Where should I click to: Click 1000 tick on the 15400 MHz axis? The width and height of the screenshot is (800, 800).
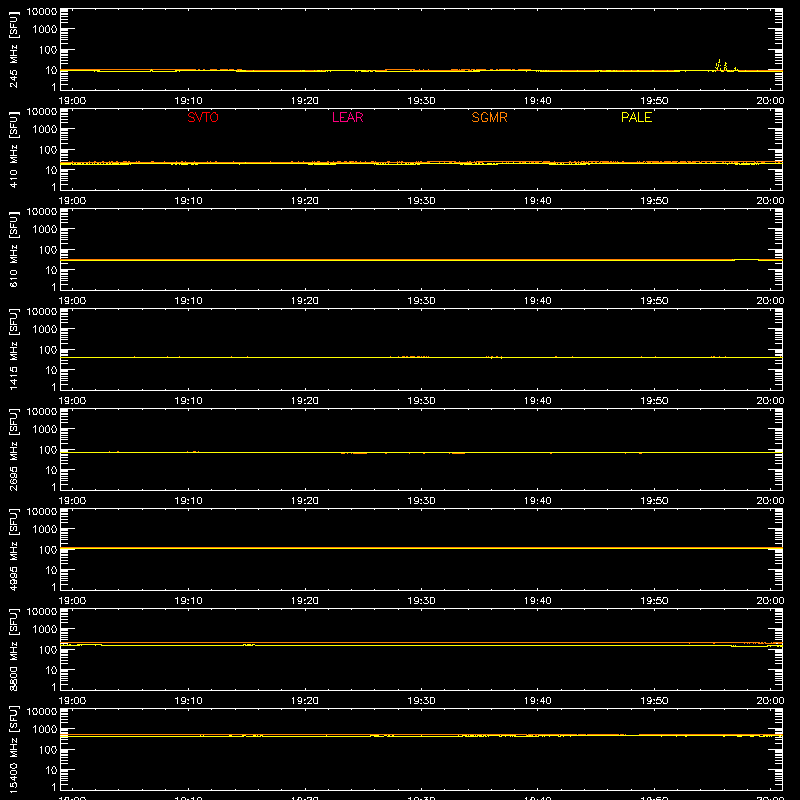pos(45,729)
